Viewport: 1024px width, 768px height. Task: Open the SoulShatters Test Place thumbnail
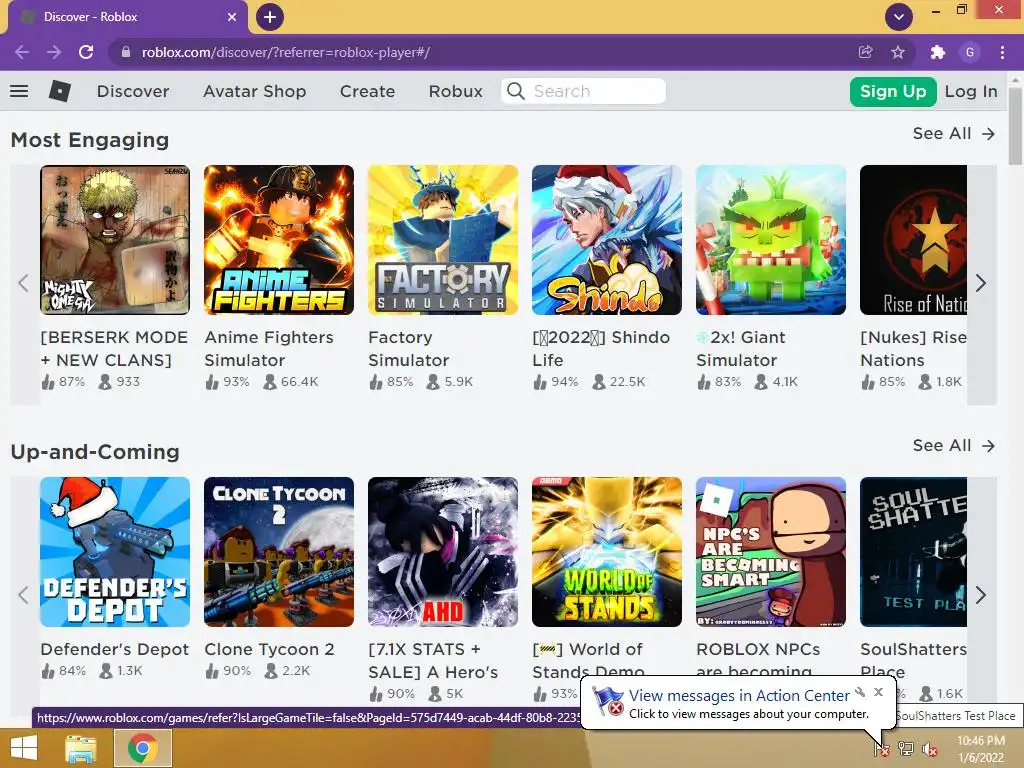[914, 552]
